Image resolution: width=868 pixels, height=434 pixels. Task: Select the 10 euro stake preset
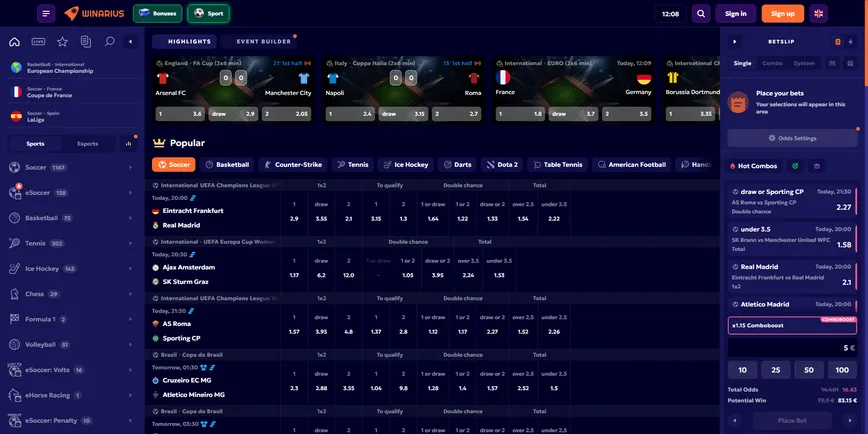coord(742,370)
